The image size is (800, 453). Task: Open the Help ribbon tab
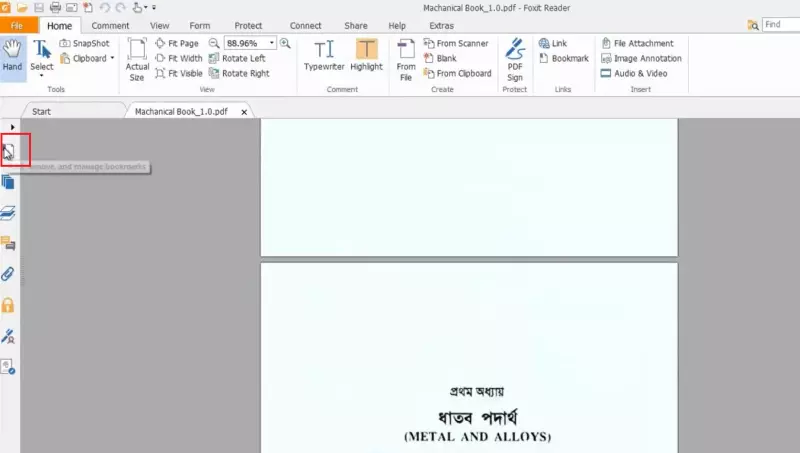[397, 26]
